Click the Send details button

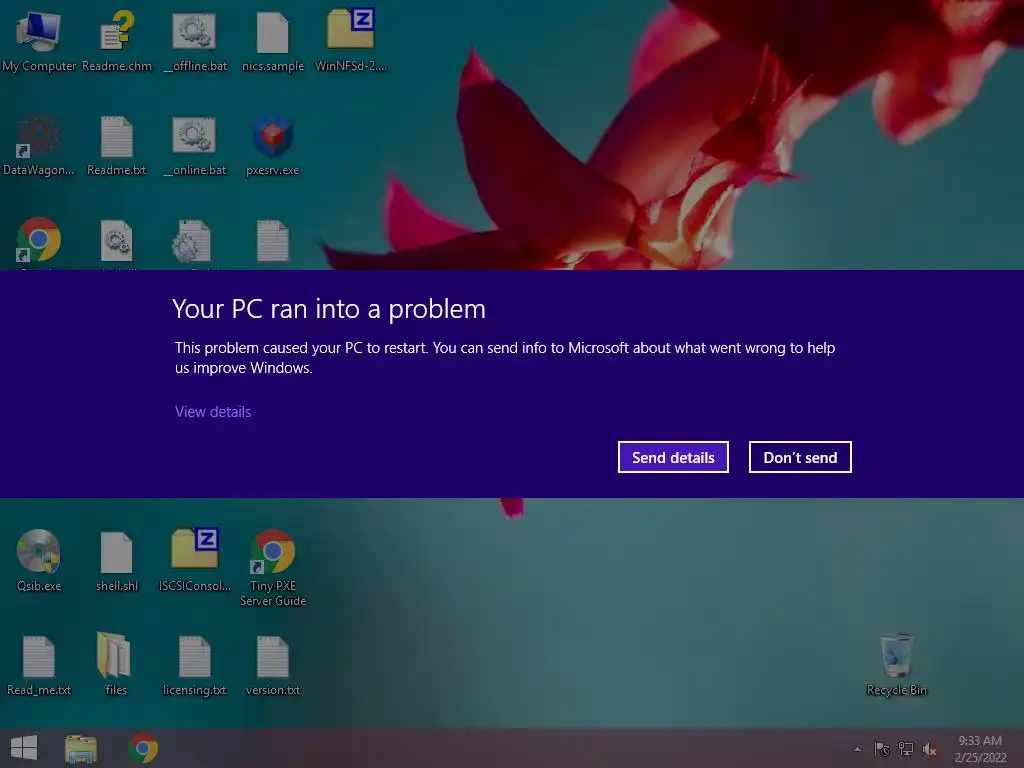(673, 457)
